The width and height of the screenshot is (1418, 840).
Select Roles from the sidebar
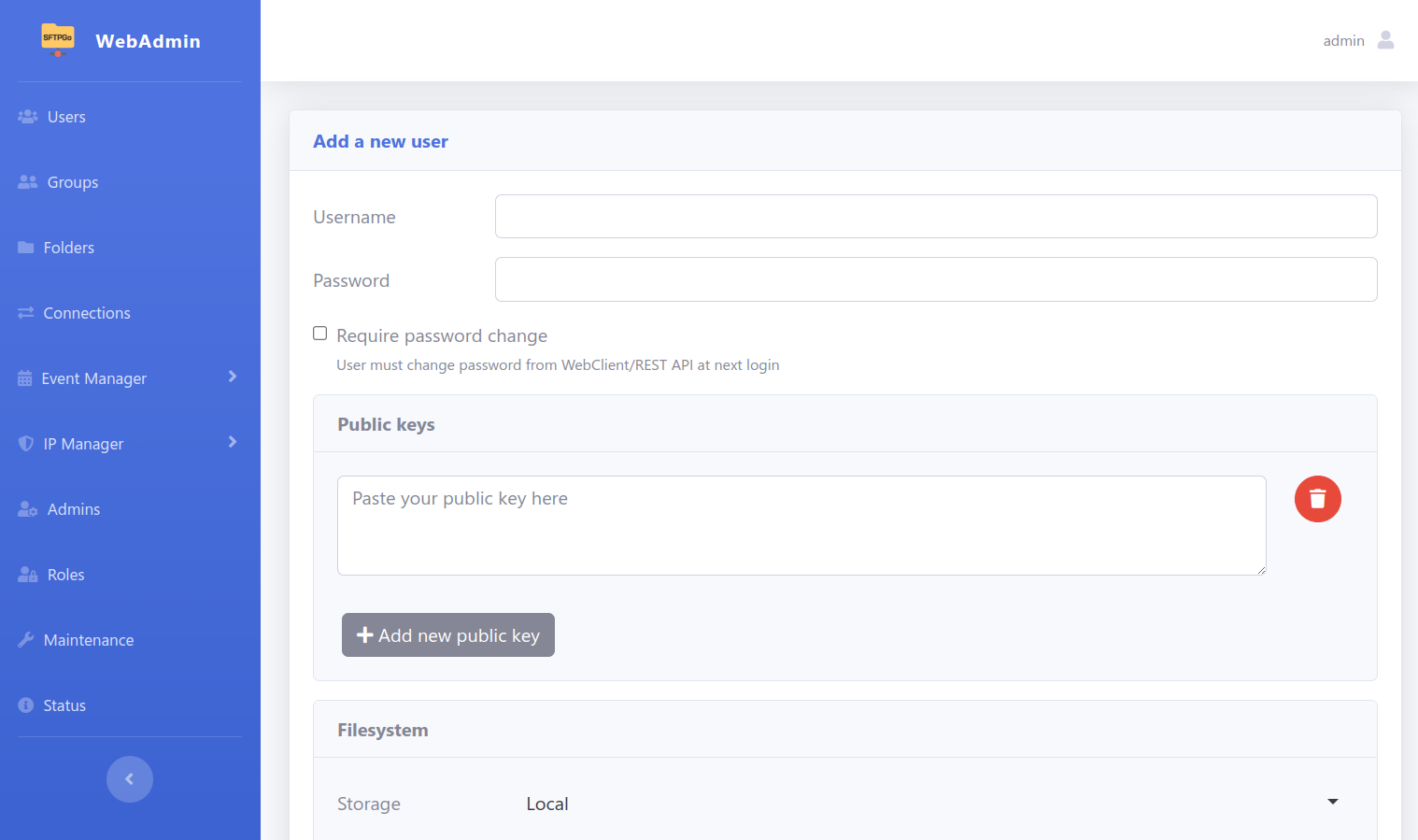pyautogui.click(x=66, y=574)
